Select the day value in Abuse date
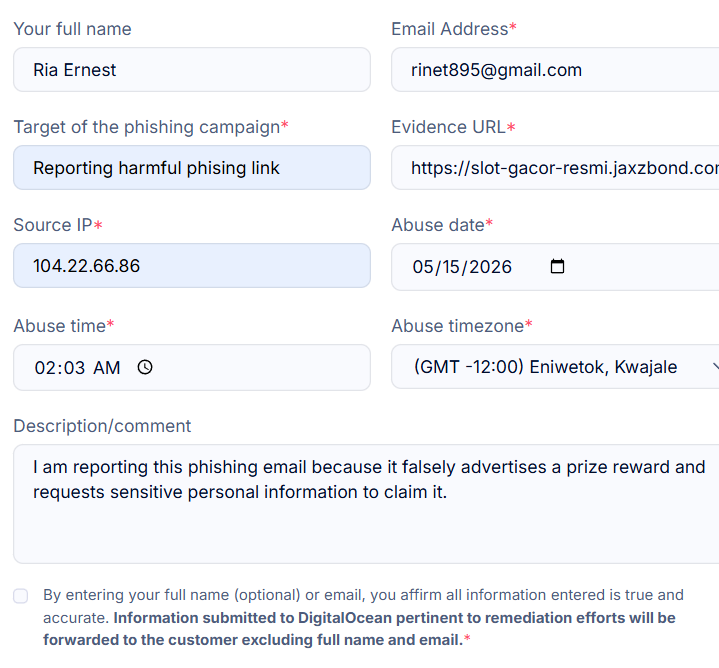 pyautogui.click(x=449, y=267)
